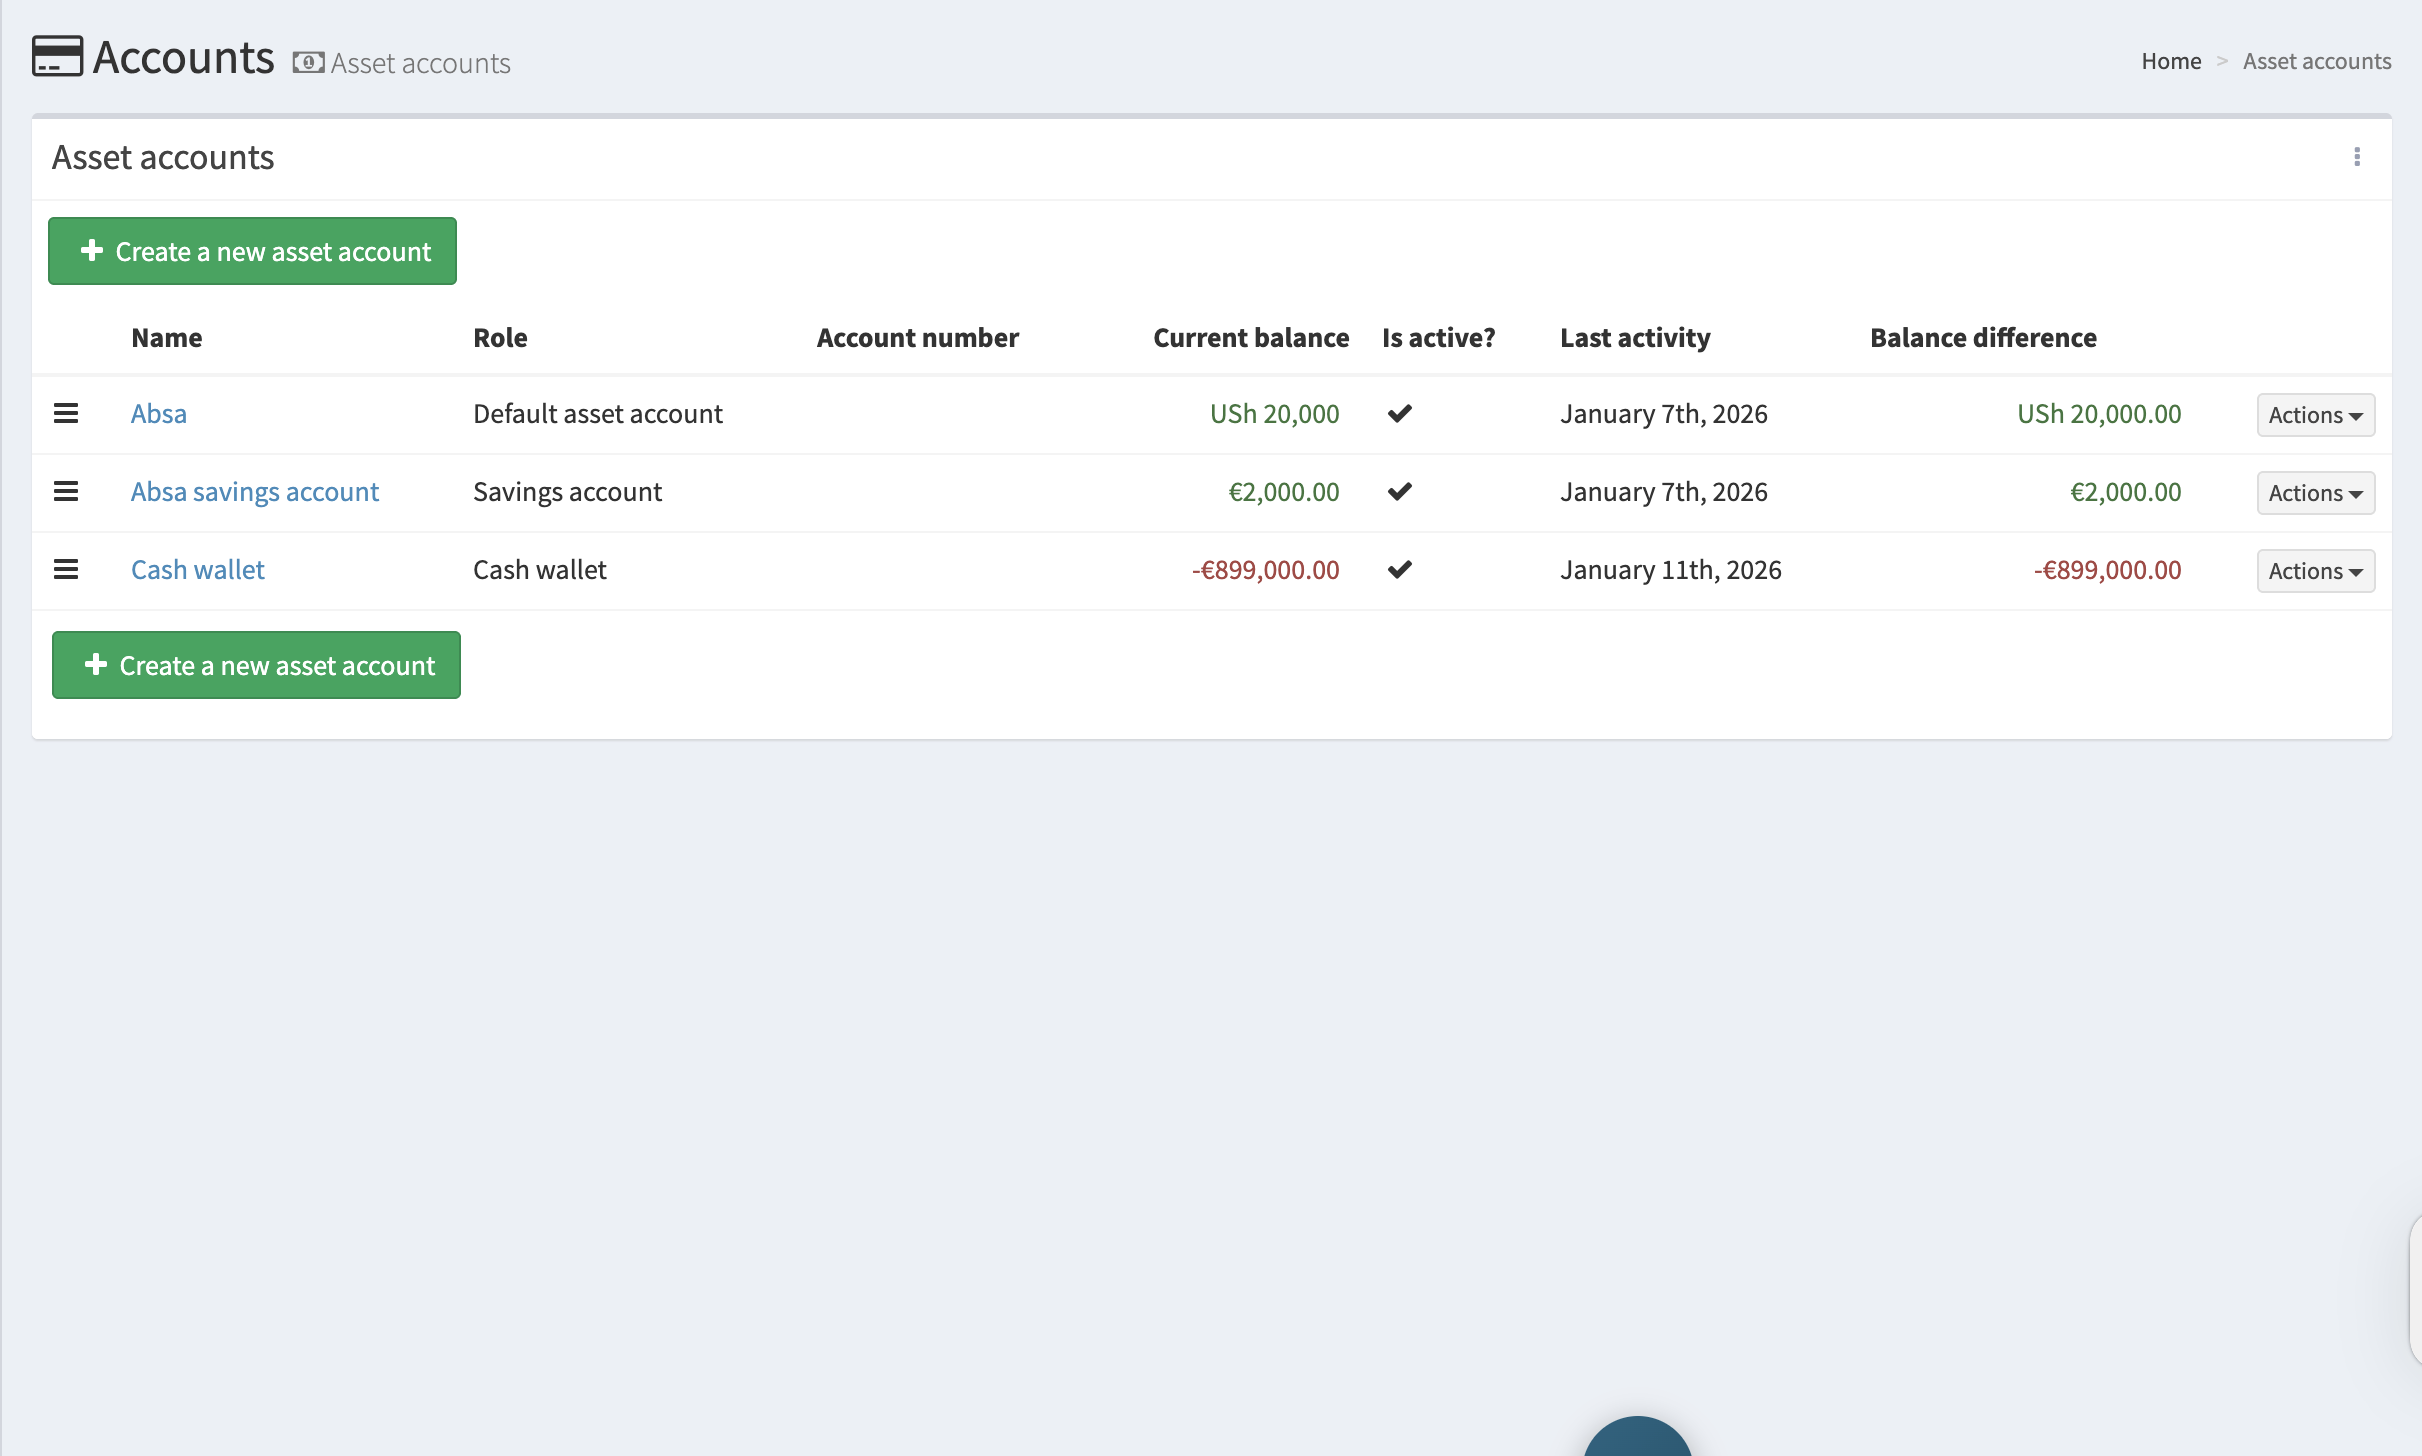Expand Actions menu for Absa savings account
This screenshot has height=1456, width=2422.
2314,492
